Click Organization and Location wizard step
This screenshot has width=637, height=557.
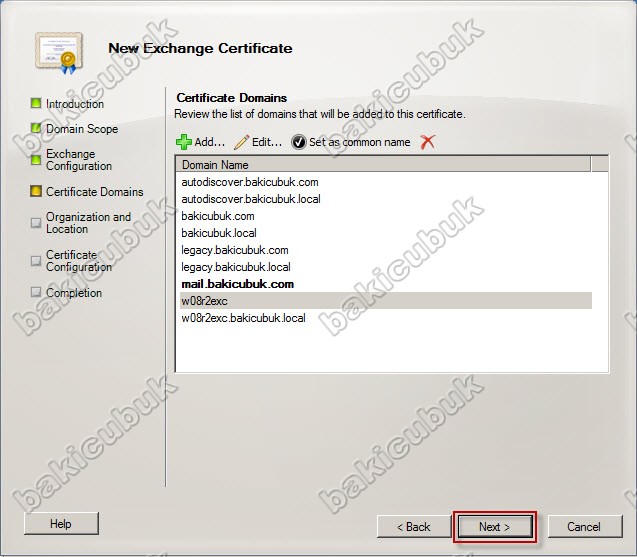click(88, 223)
